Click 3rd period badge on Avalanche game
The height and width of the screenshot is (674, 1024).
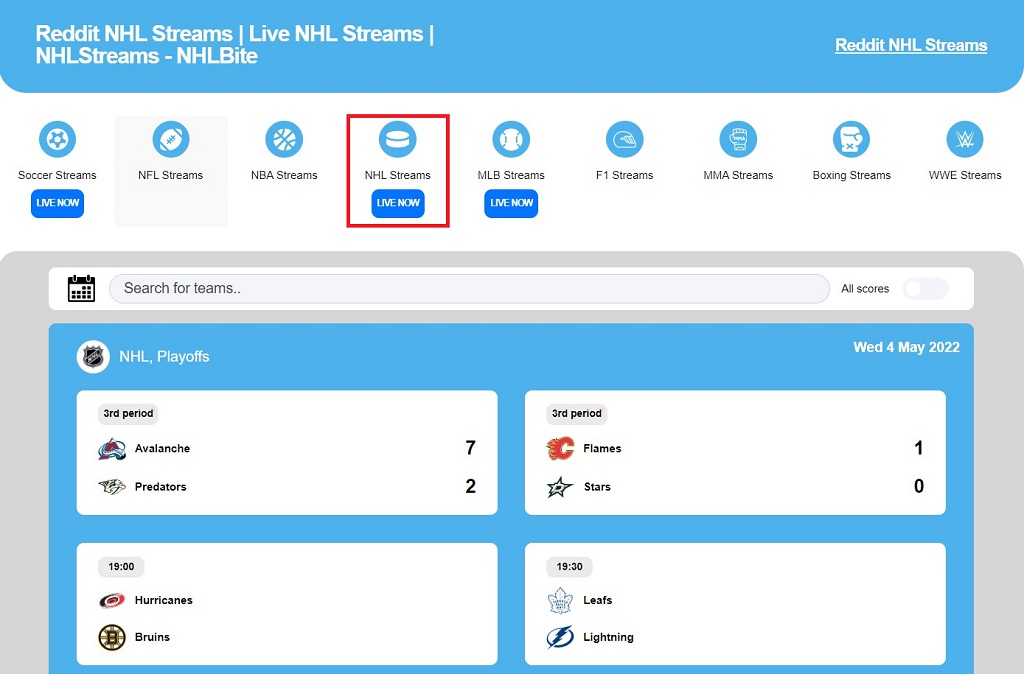[x=128, y=413]
